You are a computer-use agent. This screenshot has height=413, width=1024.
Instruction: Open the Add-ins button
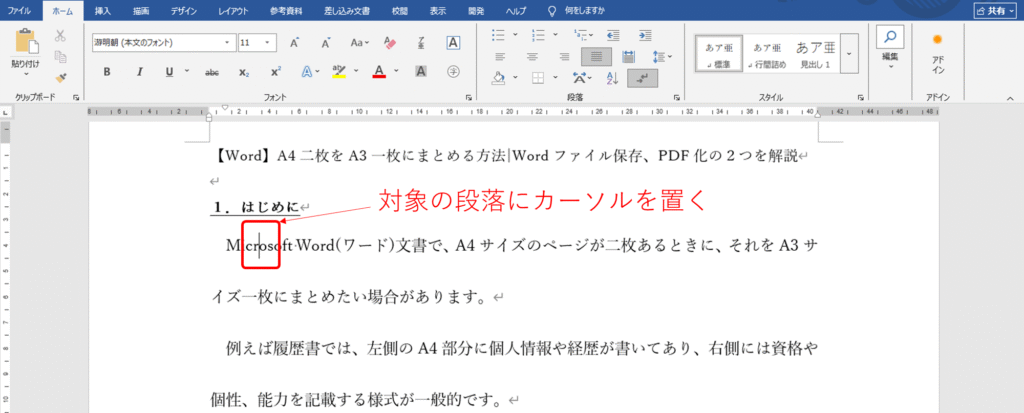[x=937, y=52]
